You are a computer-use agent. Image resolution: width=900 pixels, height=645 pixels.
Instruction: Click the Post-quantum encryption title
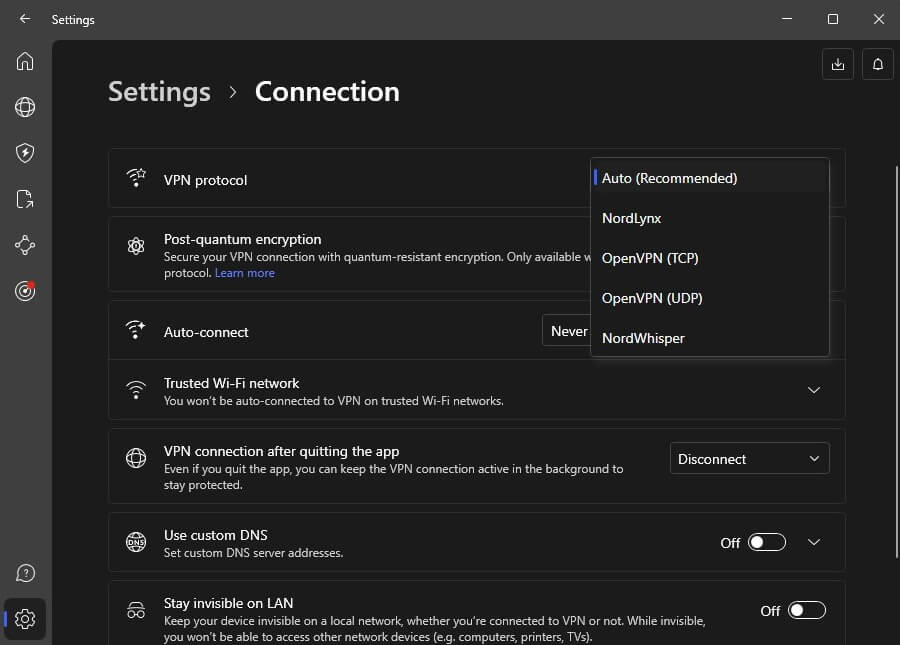pyautogui.click(x=243, y=239)
